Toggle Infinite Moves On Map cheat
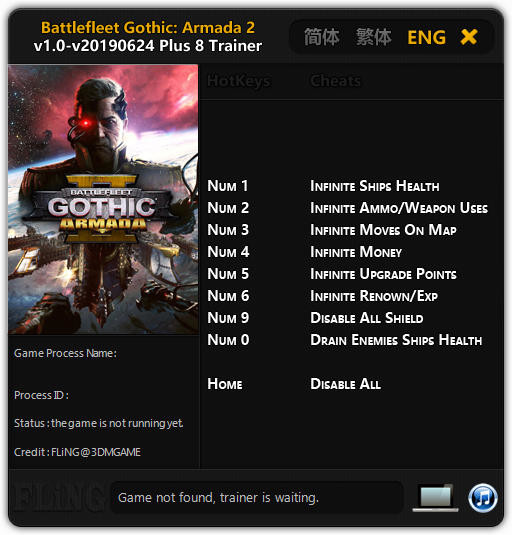Image resolution: width=512 pixels, height=535 pixels. click(383, 230)
